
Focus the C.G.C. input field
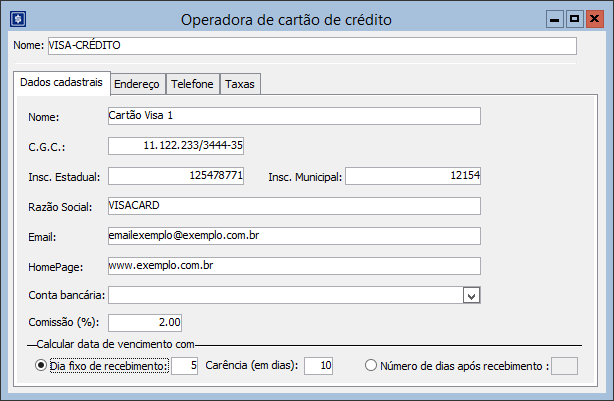[176, 146]
